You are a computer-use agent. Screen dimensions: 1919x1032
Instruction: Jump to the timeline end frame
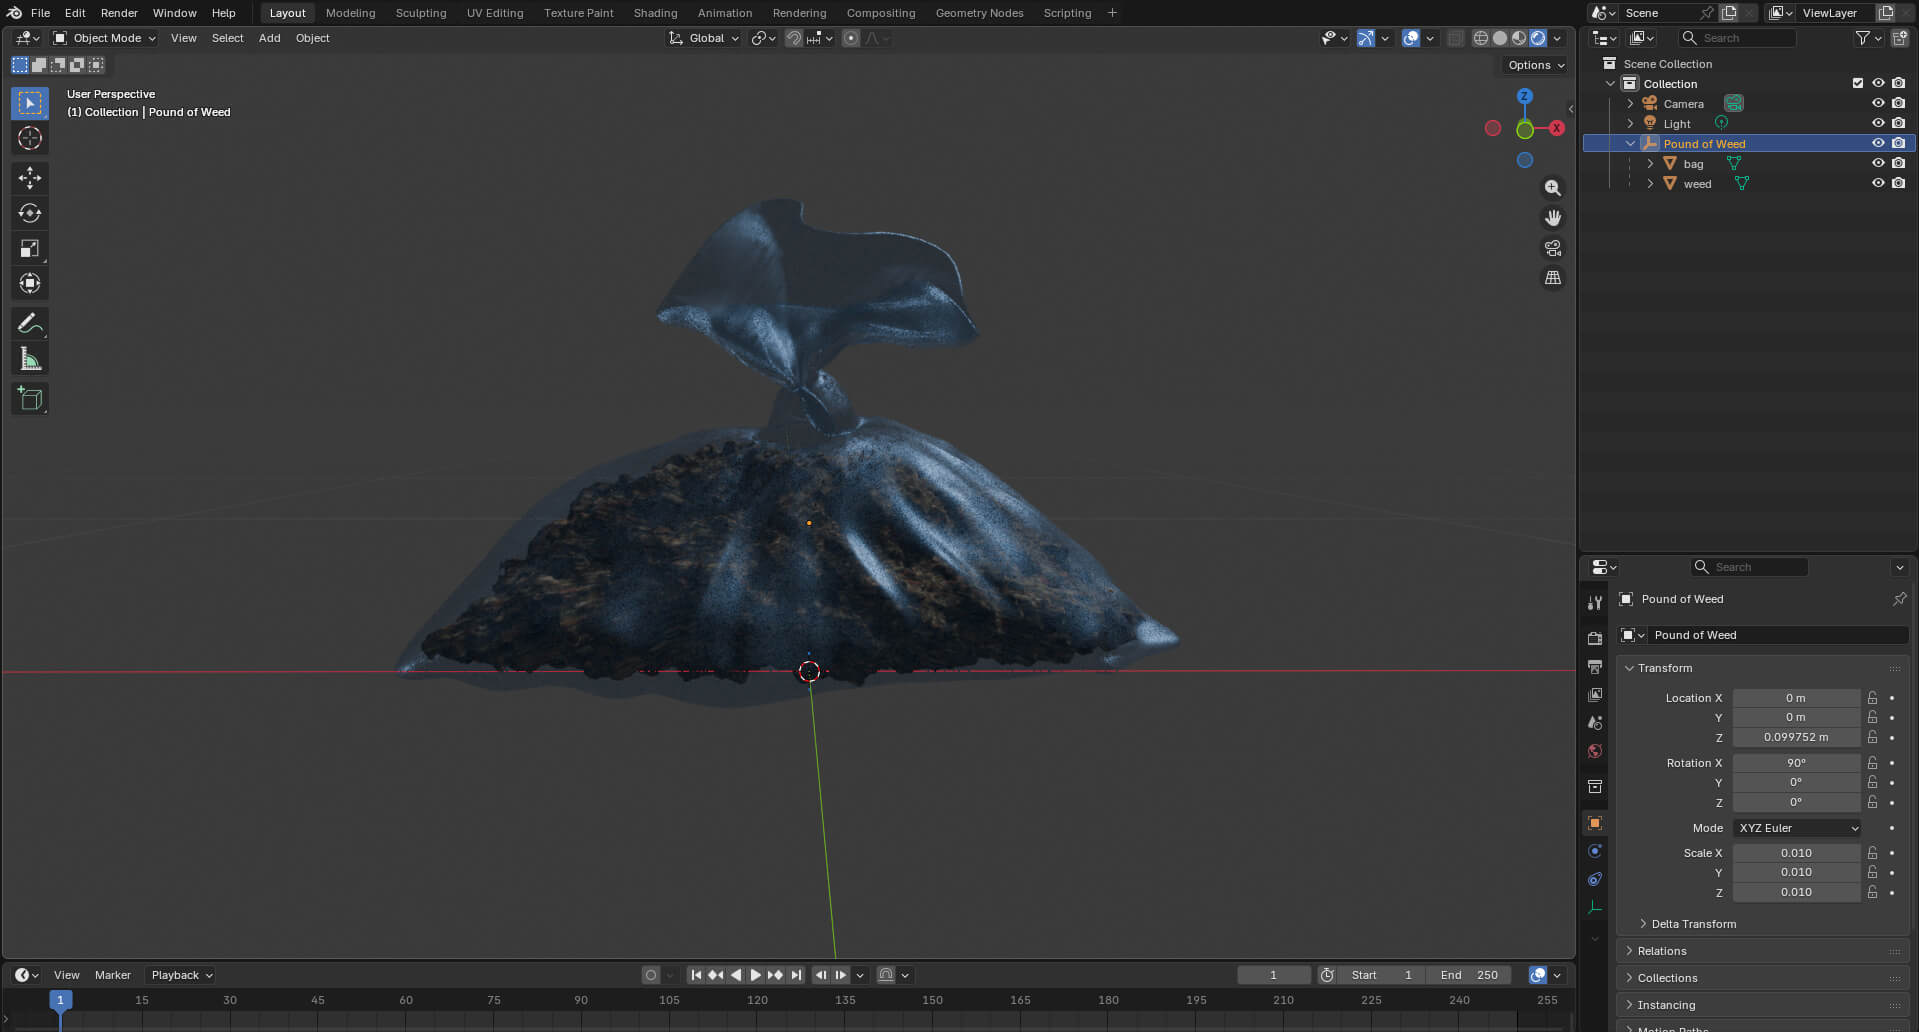(x=796, y=975)
